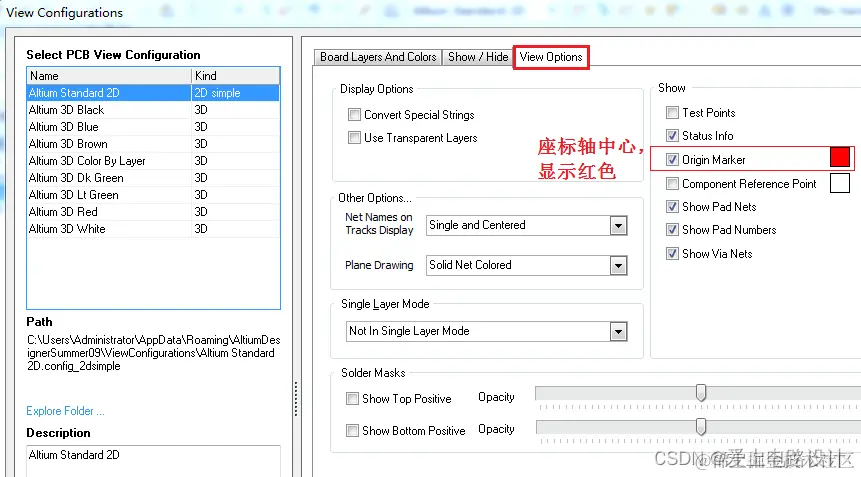
Task: Select Altium 3D Black configuration
Action: click(x=153, y=110)
